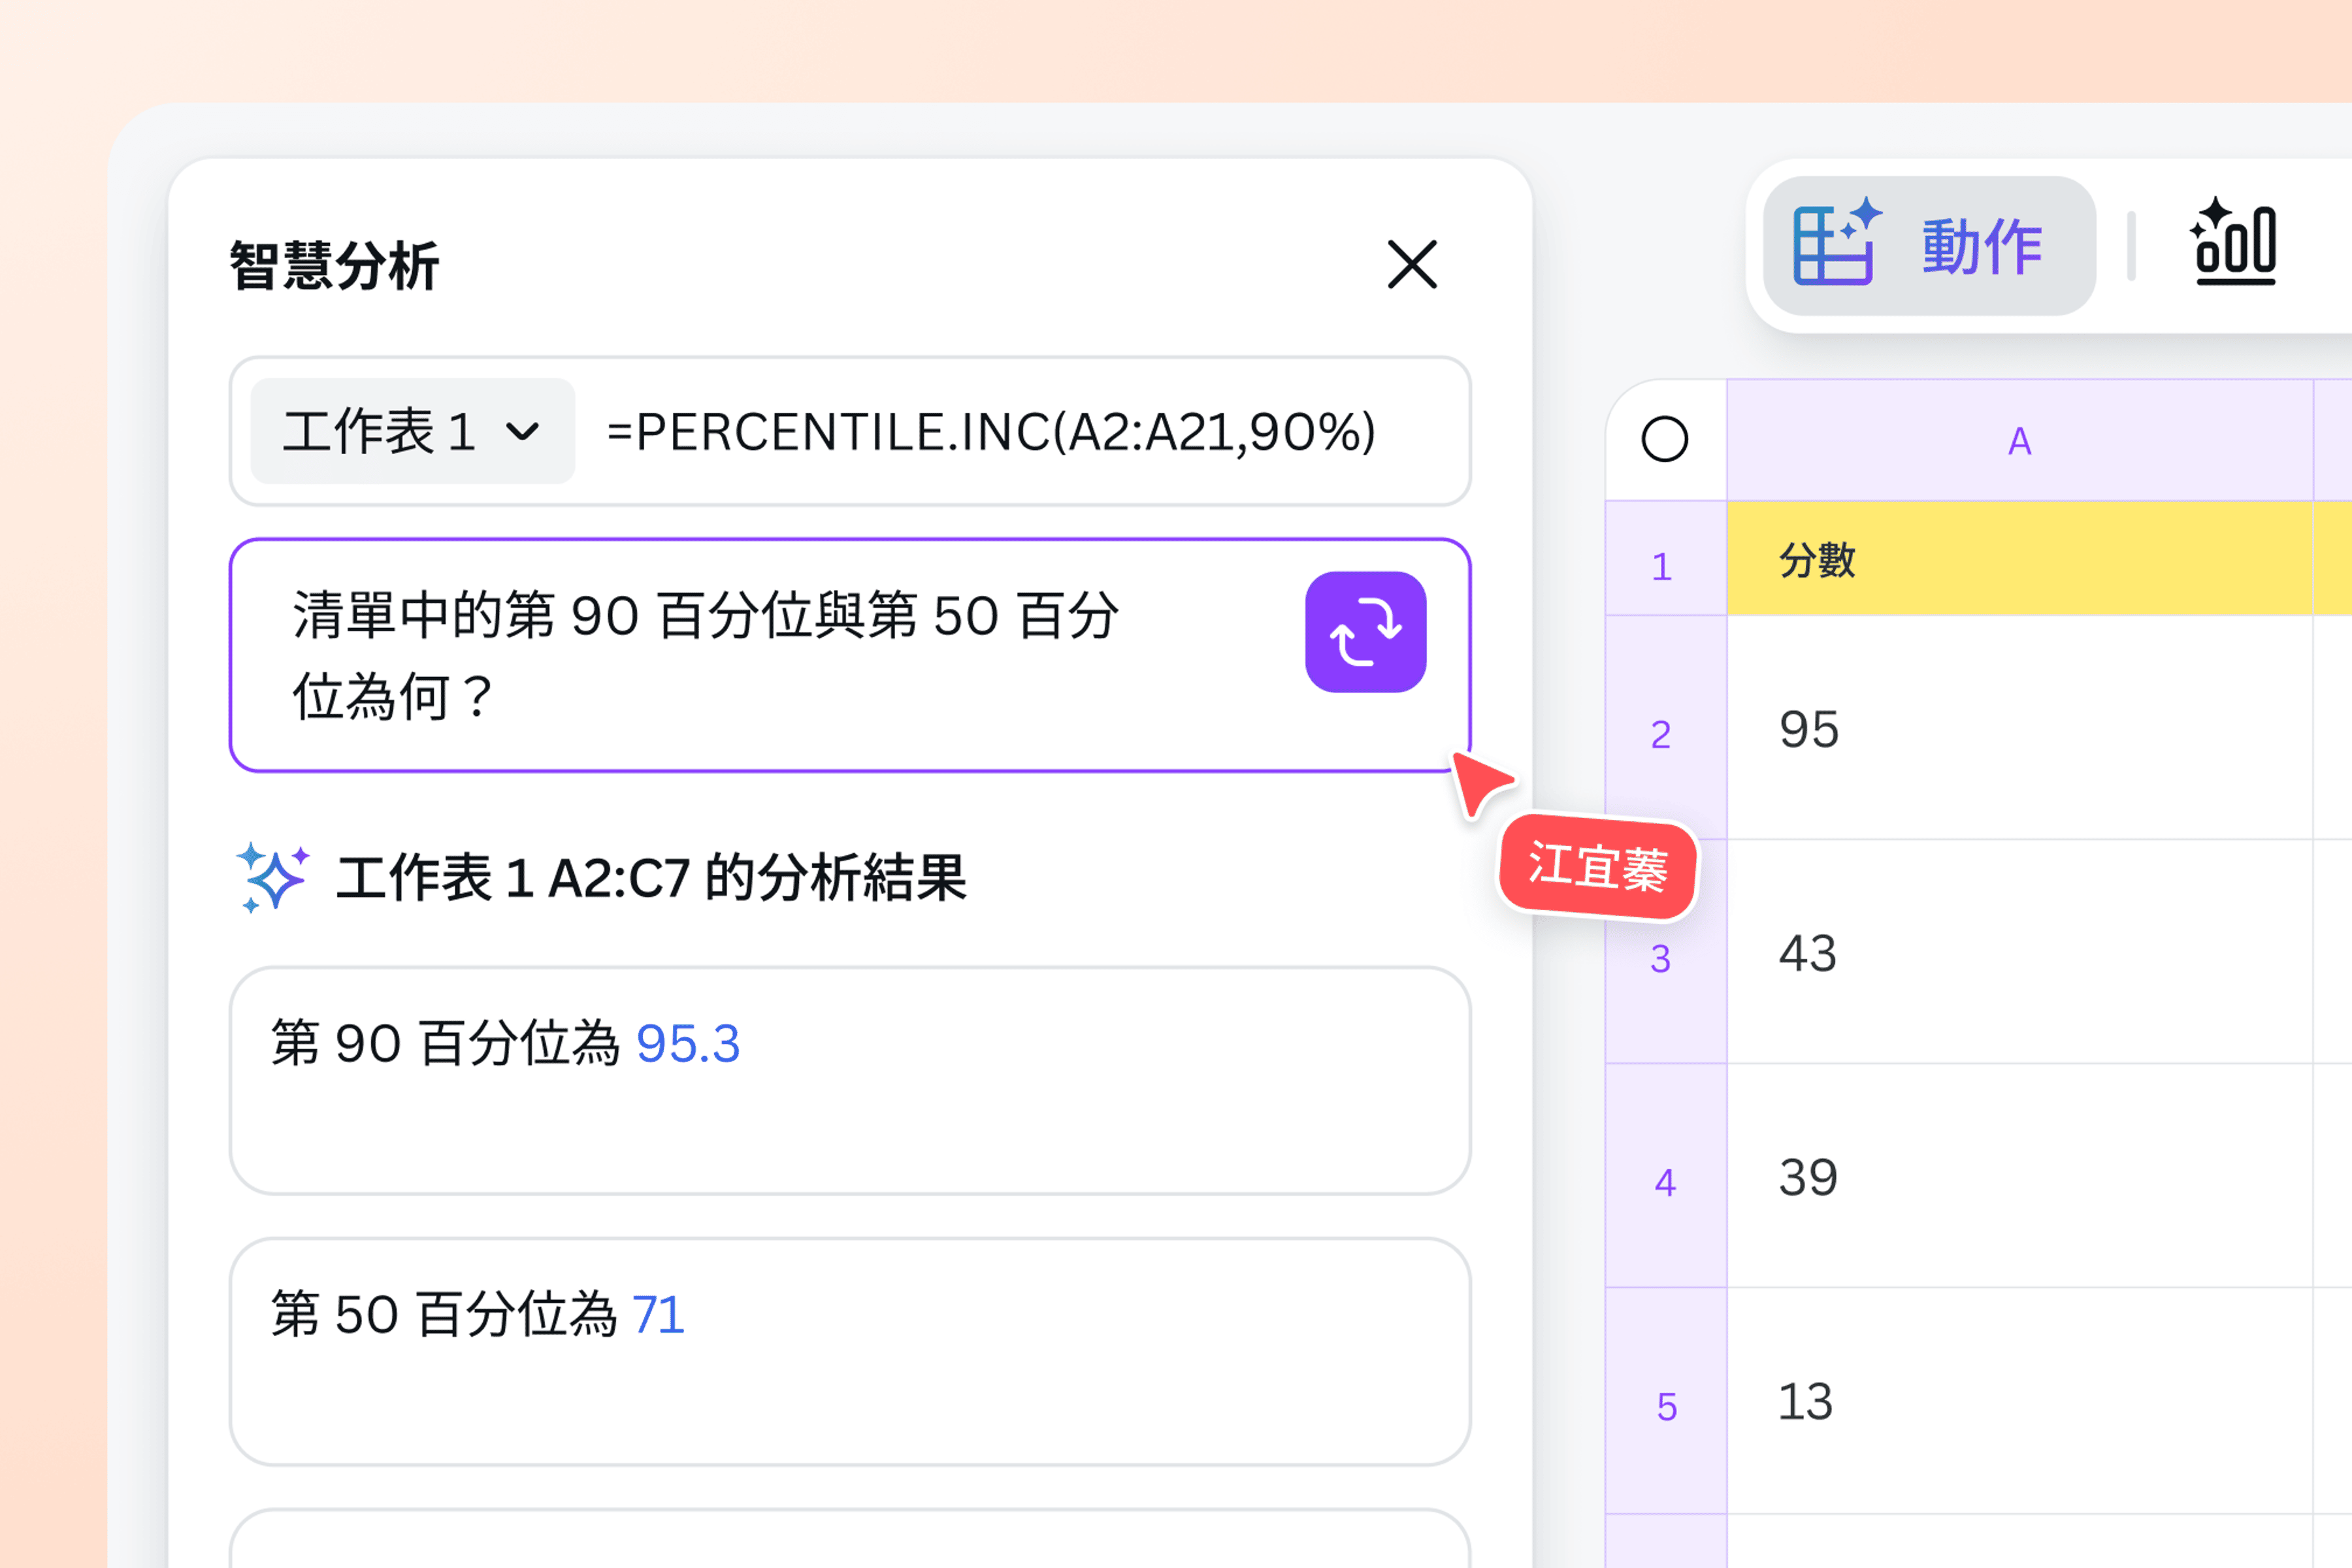The image size is (2352, 1568).
Task: Click the blue value 71
Action: (x=659, y=1315)
